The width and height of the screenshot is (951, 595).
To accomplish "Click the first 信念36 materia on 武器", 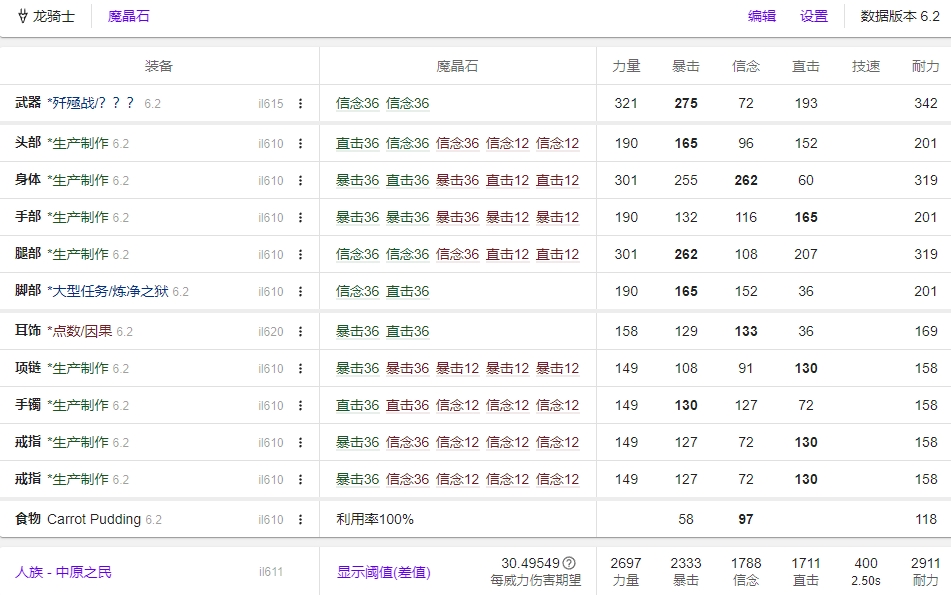I will click(x=357, y=104).
